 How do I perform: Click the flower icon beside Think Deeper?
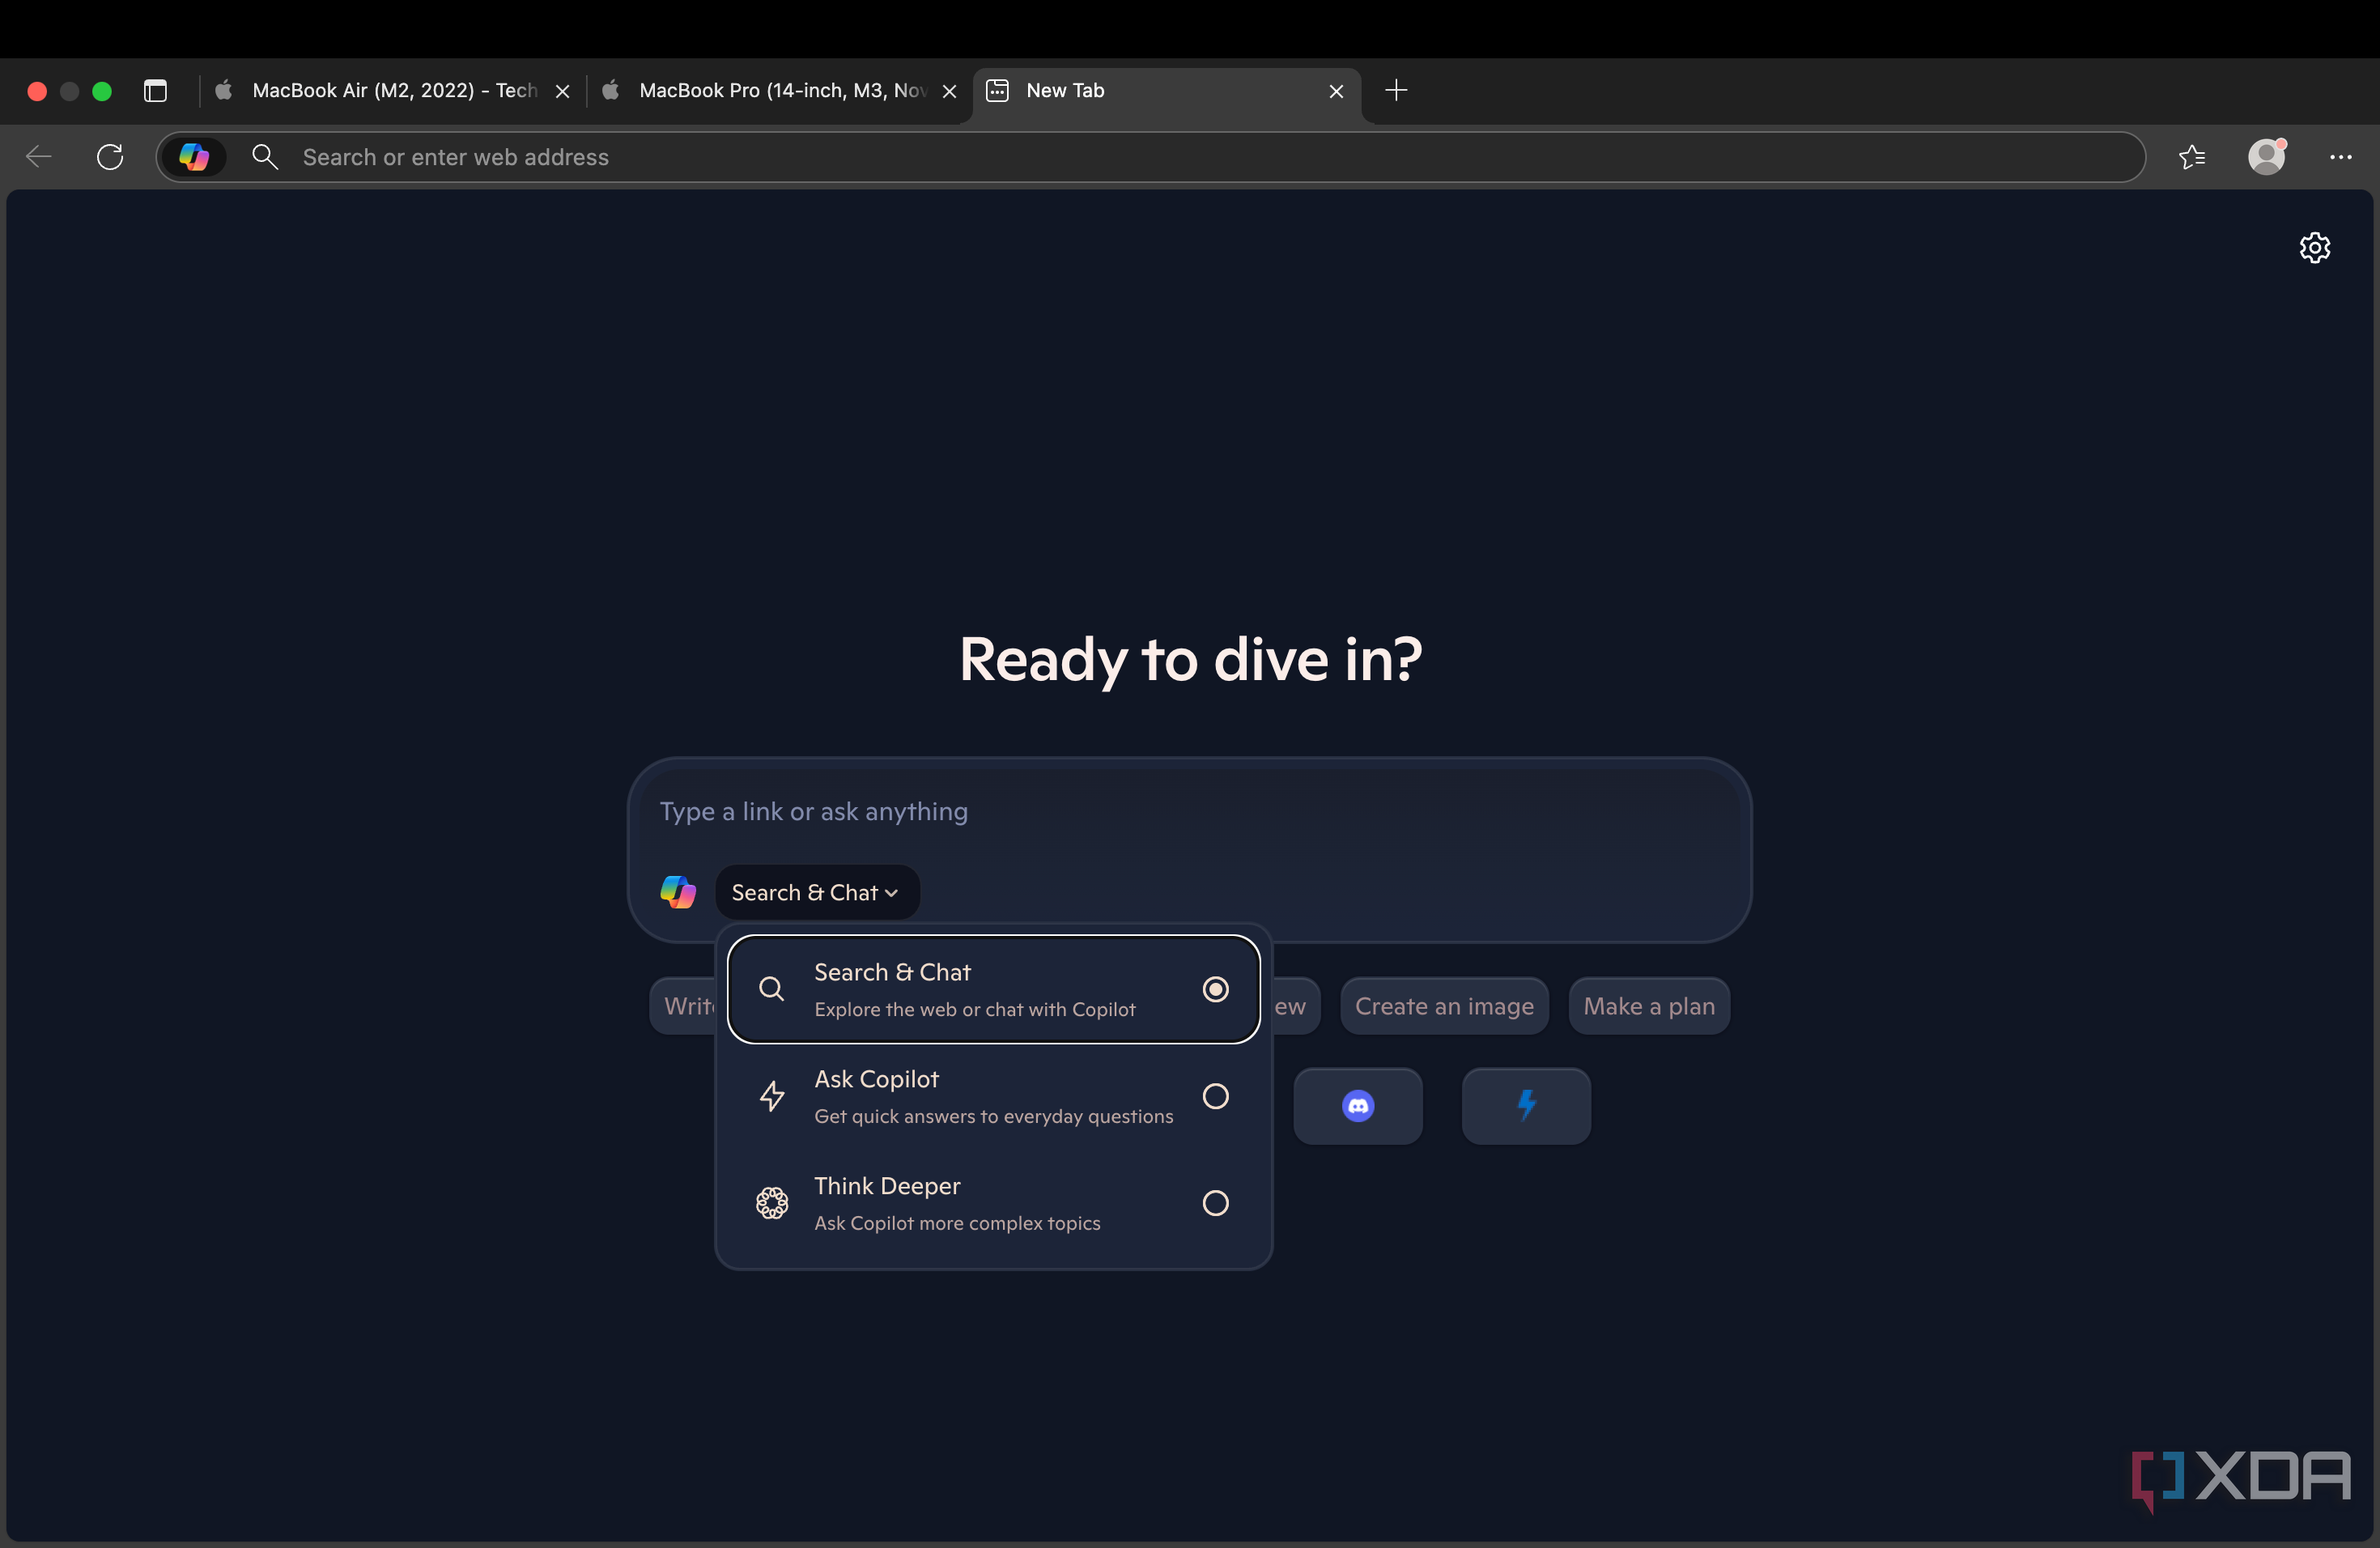coord(772,1203)
